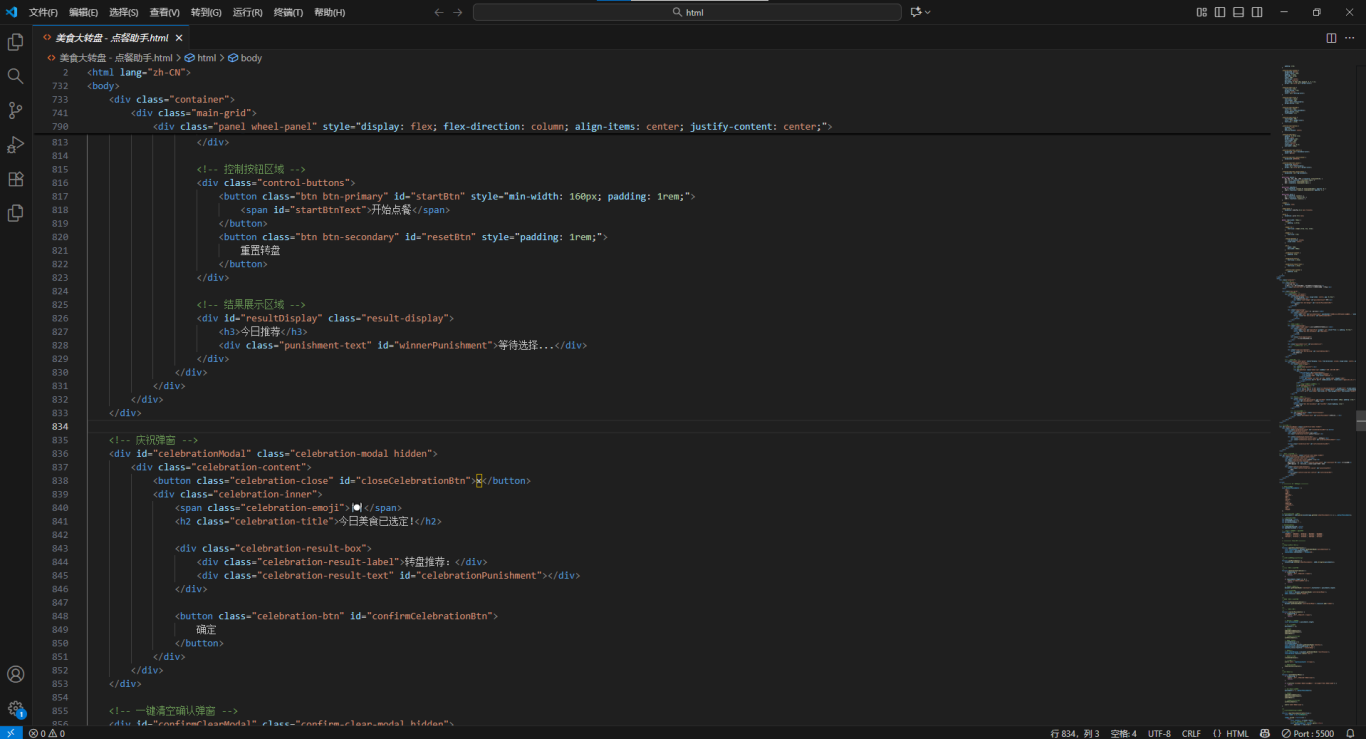Toggle the bottom panel layout button
The height and width of the screenshot is (739, 1366).
tap(1238, 12)
